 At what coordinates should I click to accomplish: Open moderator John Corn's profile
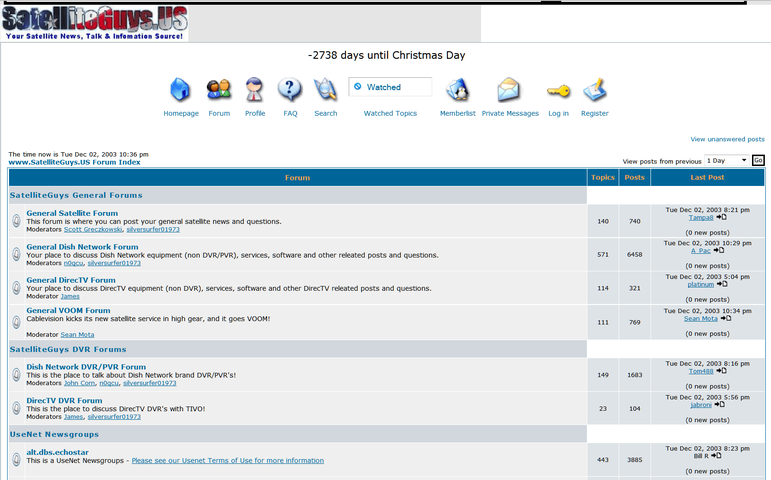[x=80, y=383]
